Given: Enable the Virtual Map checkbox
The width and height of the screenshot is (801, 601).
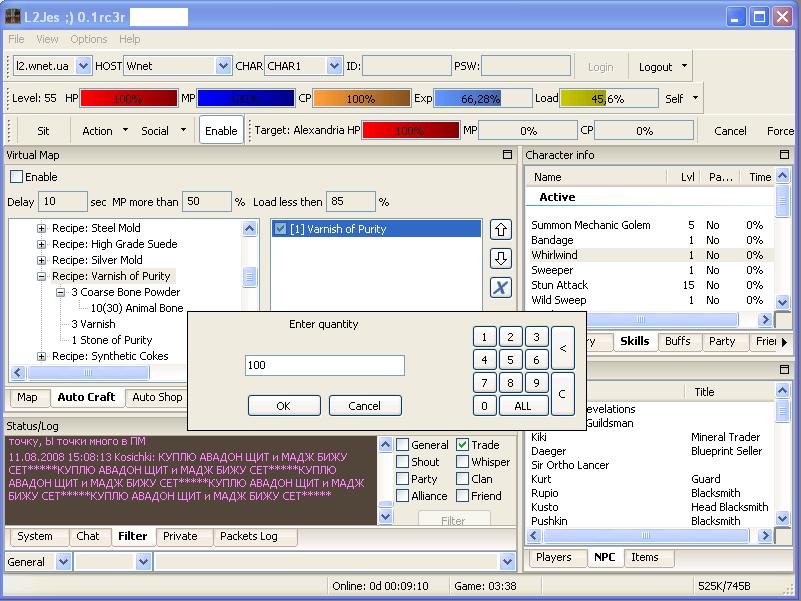Looking at the screenshot, I should pos(16,177).
